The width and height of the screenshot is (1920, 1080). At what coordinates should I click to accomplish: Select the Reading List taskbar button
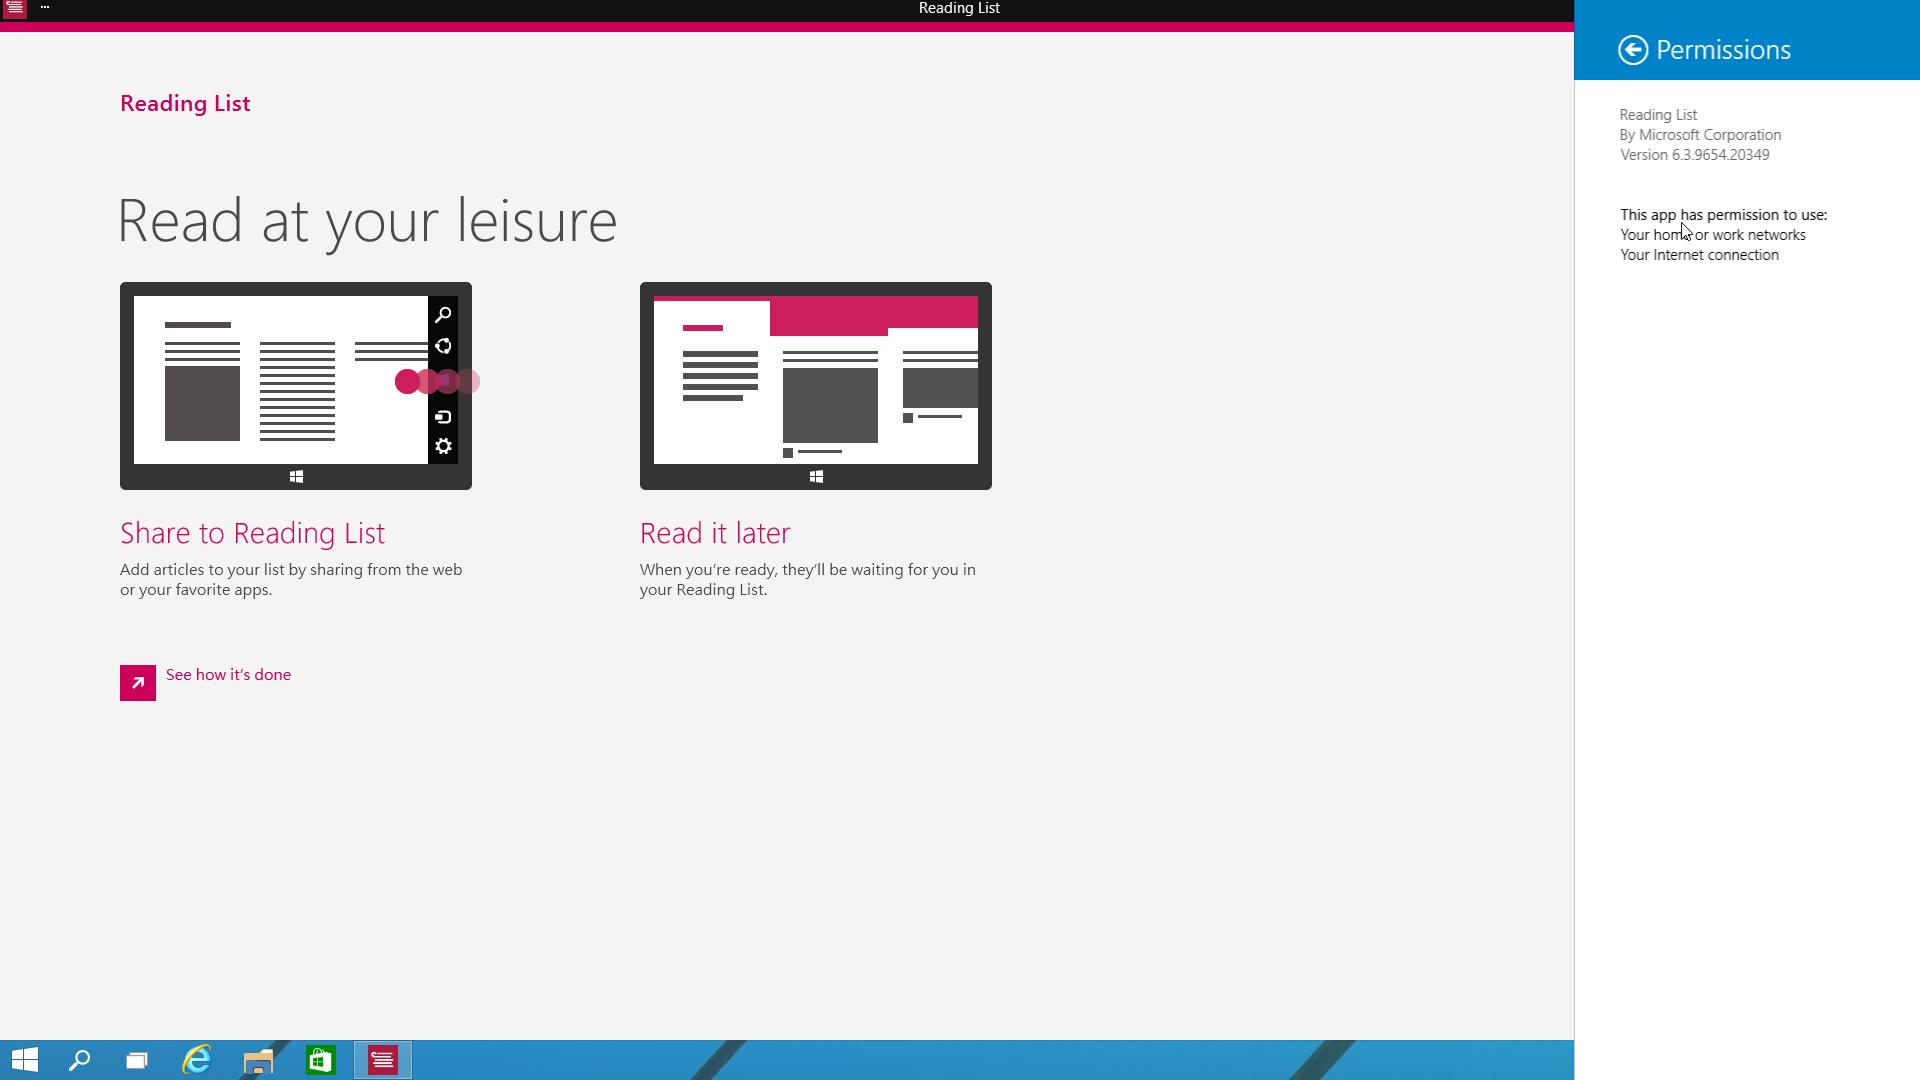pyautogui.click(x=382, y=1060)
